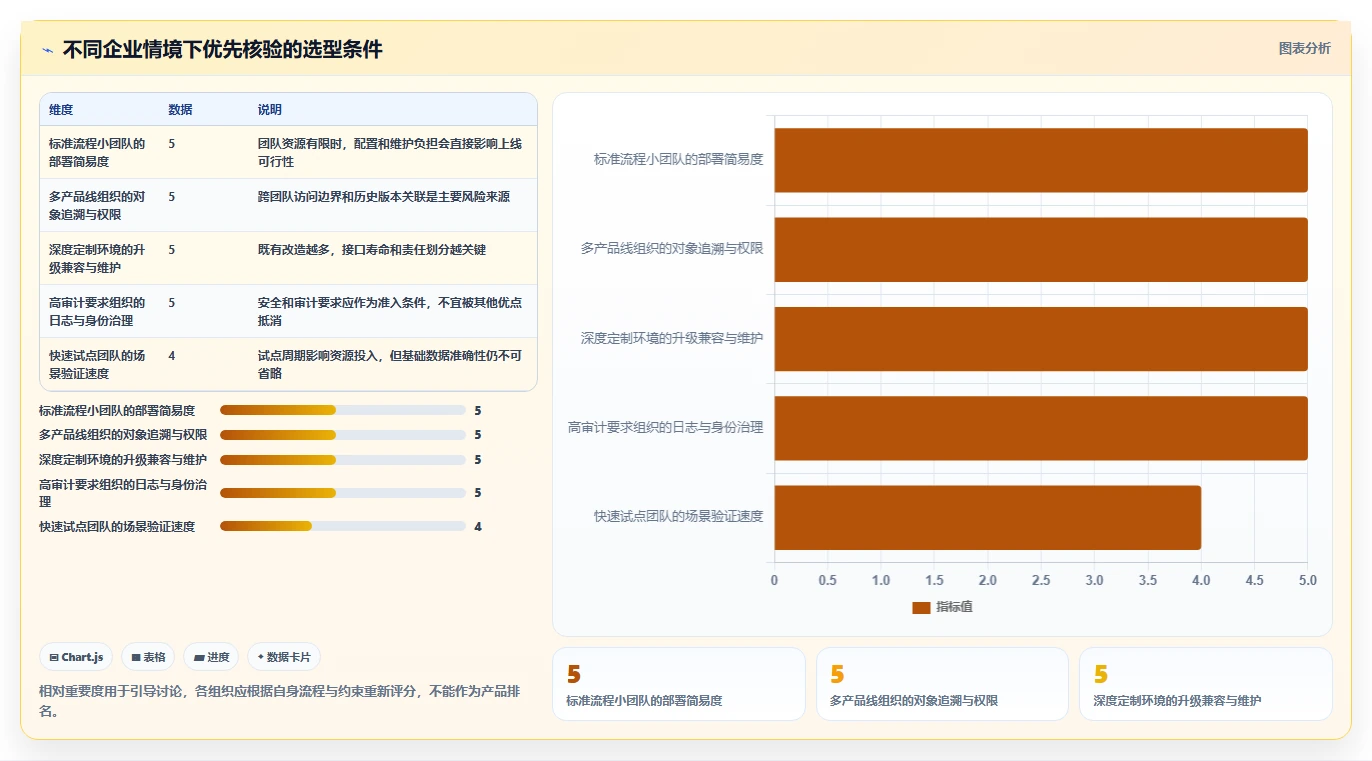Open the data card 标准流程小团队的部署简易度
Image resolution: width=1372 pixels, height=761 pixels.
tap(679, 684)
